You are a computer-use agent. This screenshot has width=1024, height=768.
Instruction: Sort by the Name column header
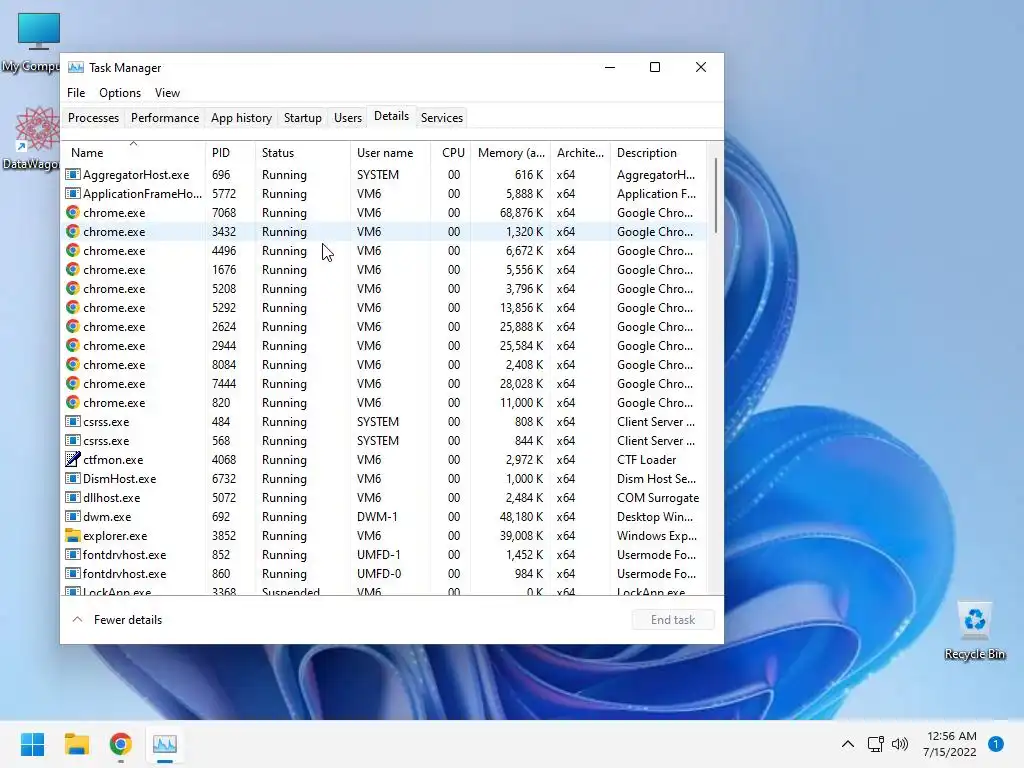134,152
